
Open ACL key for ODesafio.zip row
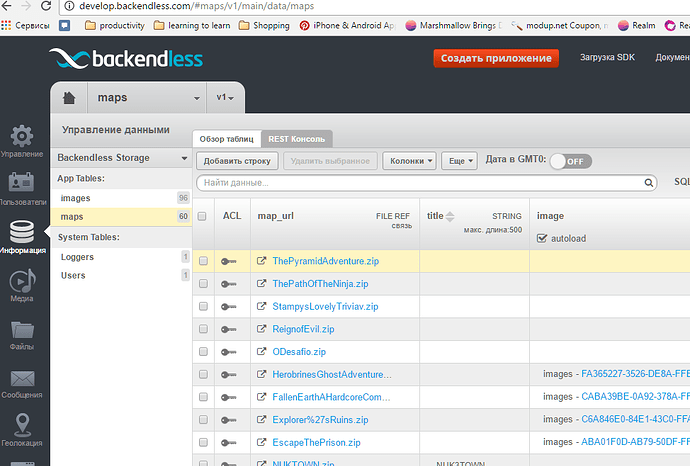coord(228,352)
